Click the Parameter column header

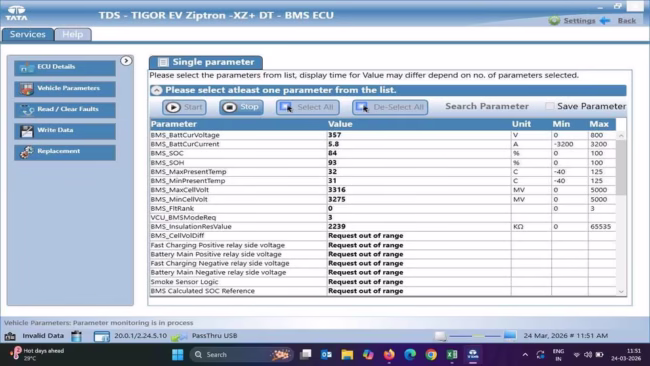coord(238,124)
